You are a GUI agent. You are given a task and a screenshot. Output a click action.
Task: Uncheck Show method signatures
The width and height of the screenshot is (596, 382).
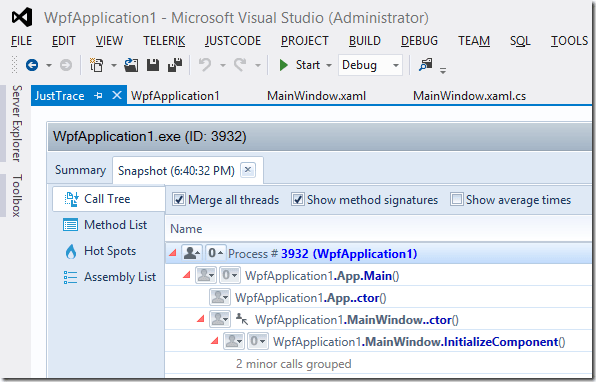(298, 199)
